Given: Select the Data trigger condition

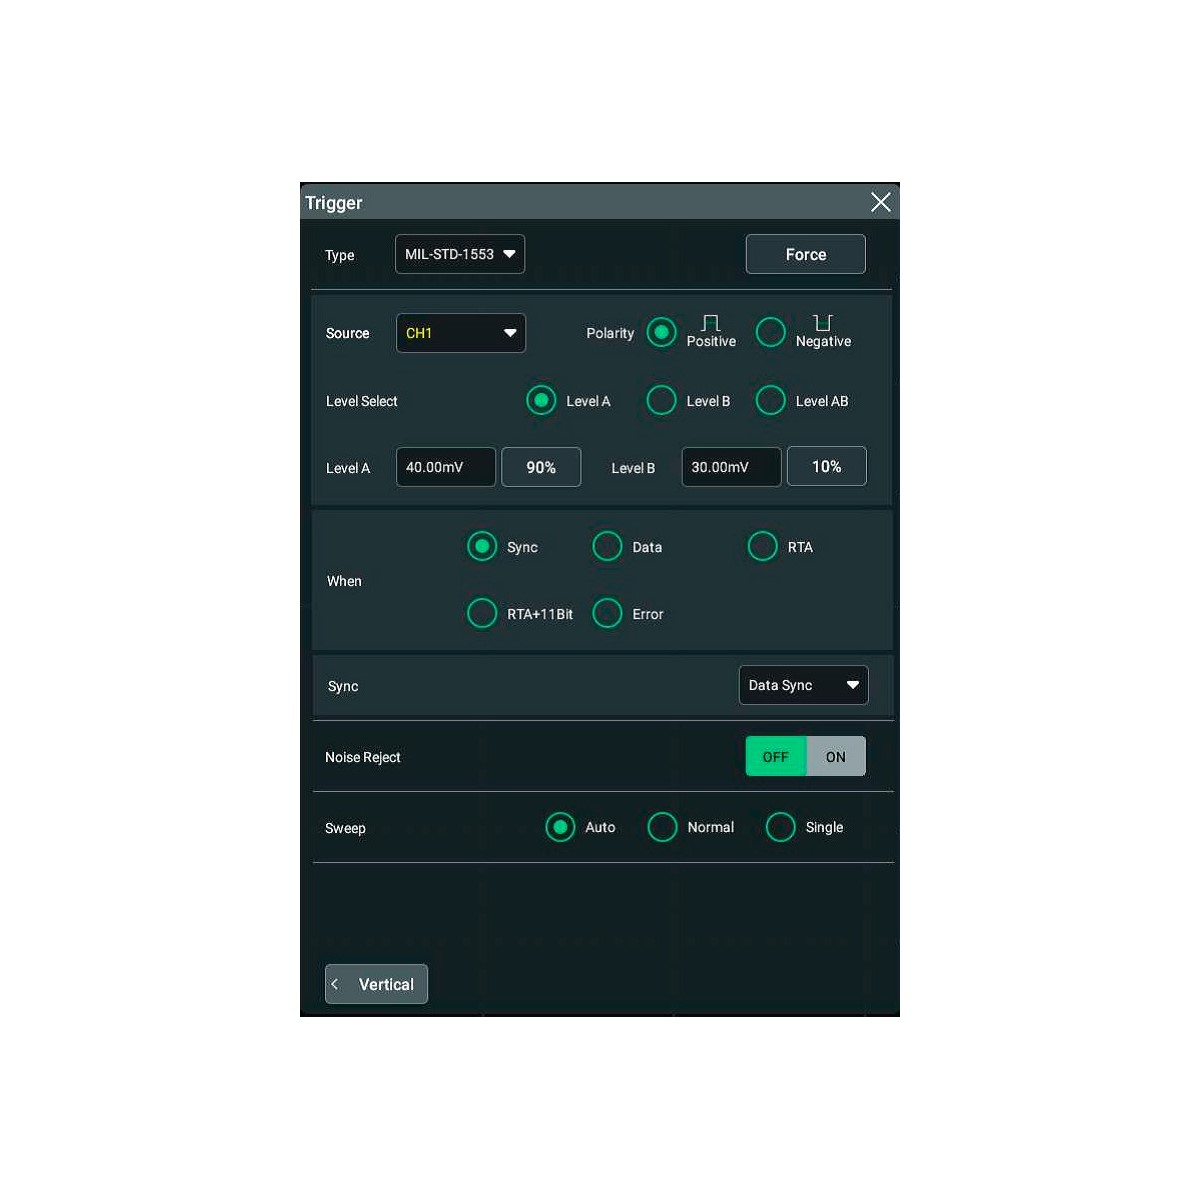Looking at the screenshot, I should [x=607, y=546].
